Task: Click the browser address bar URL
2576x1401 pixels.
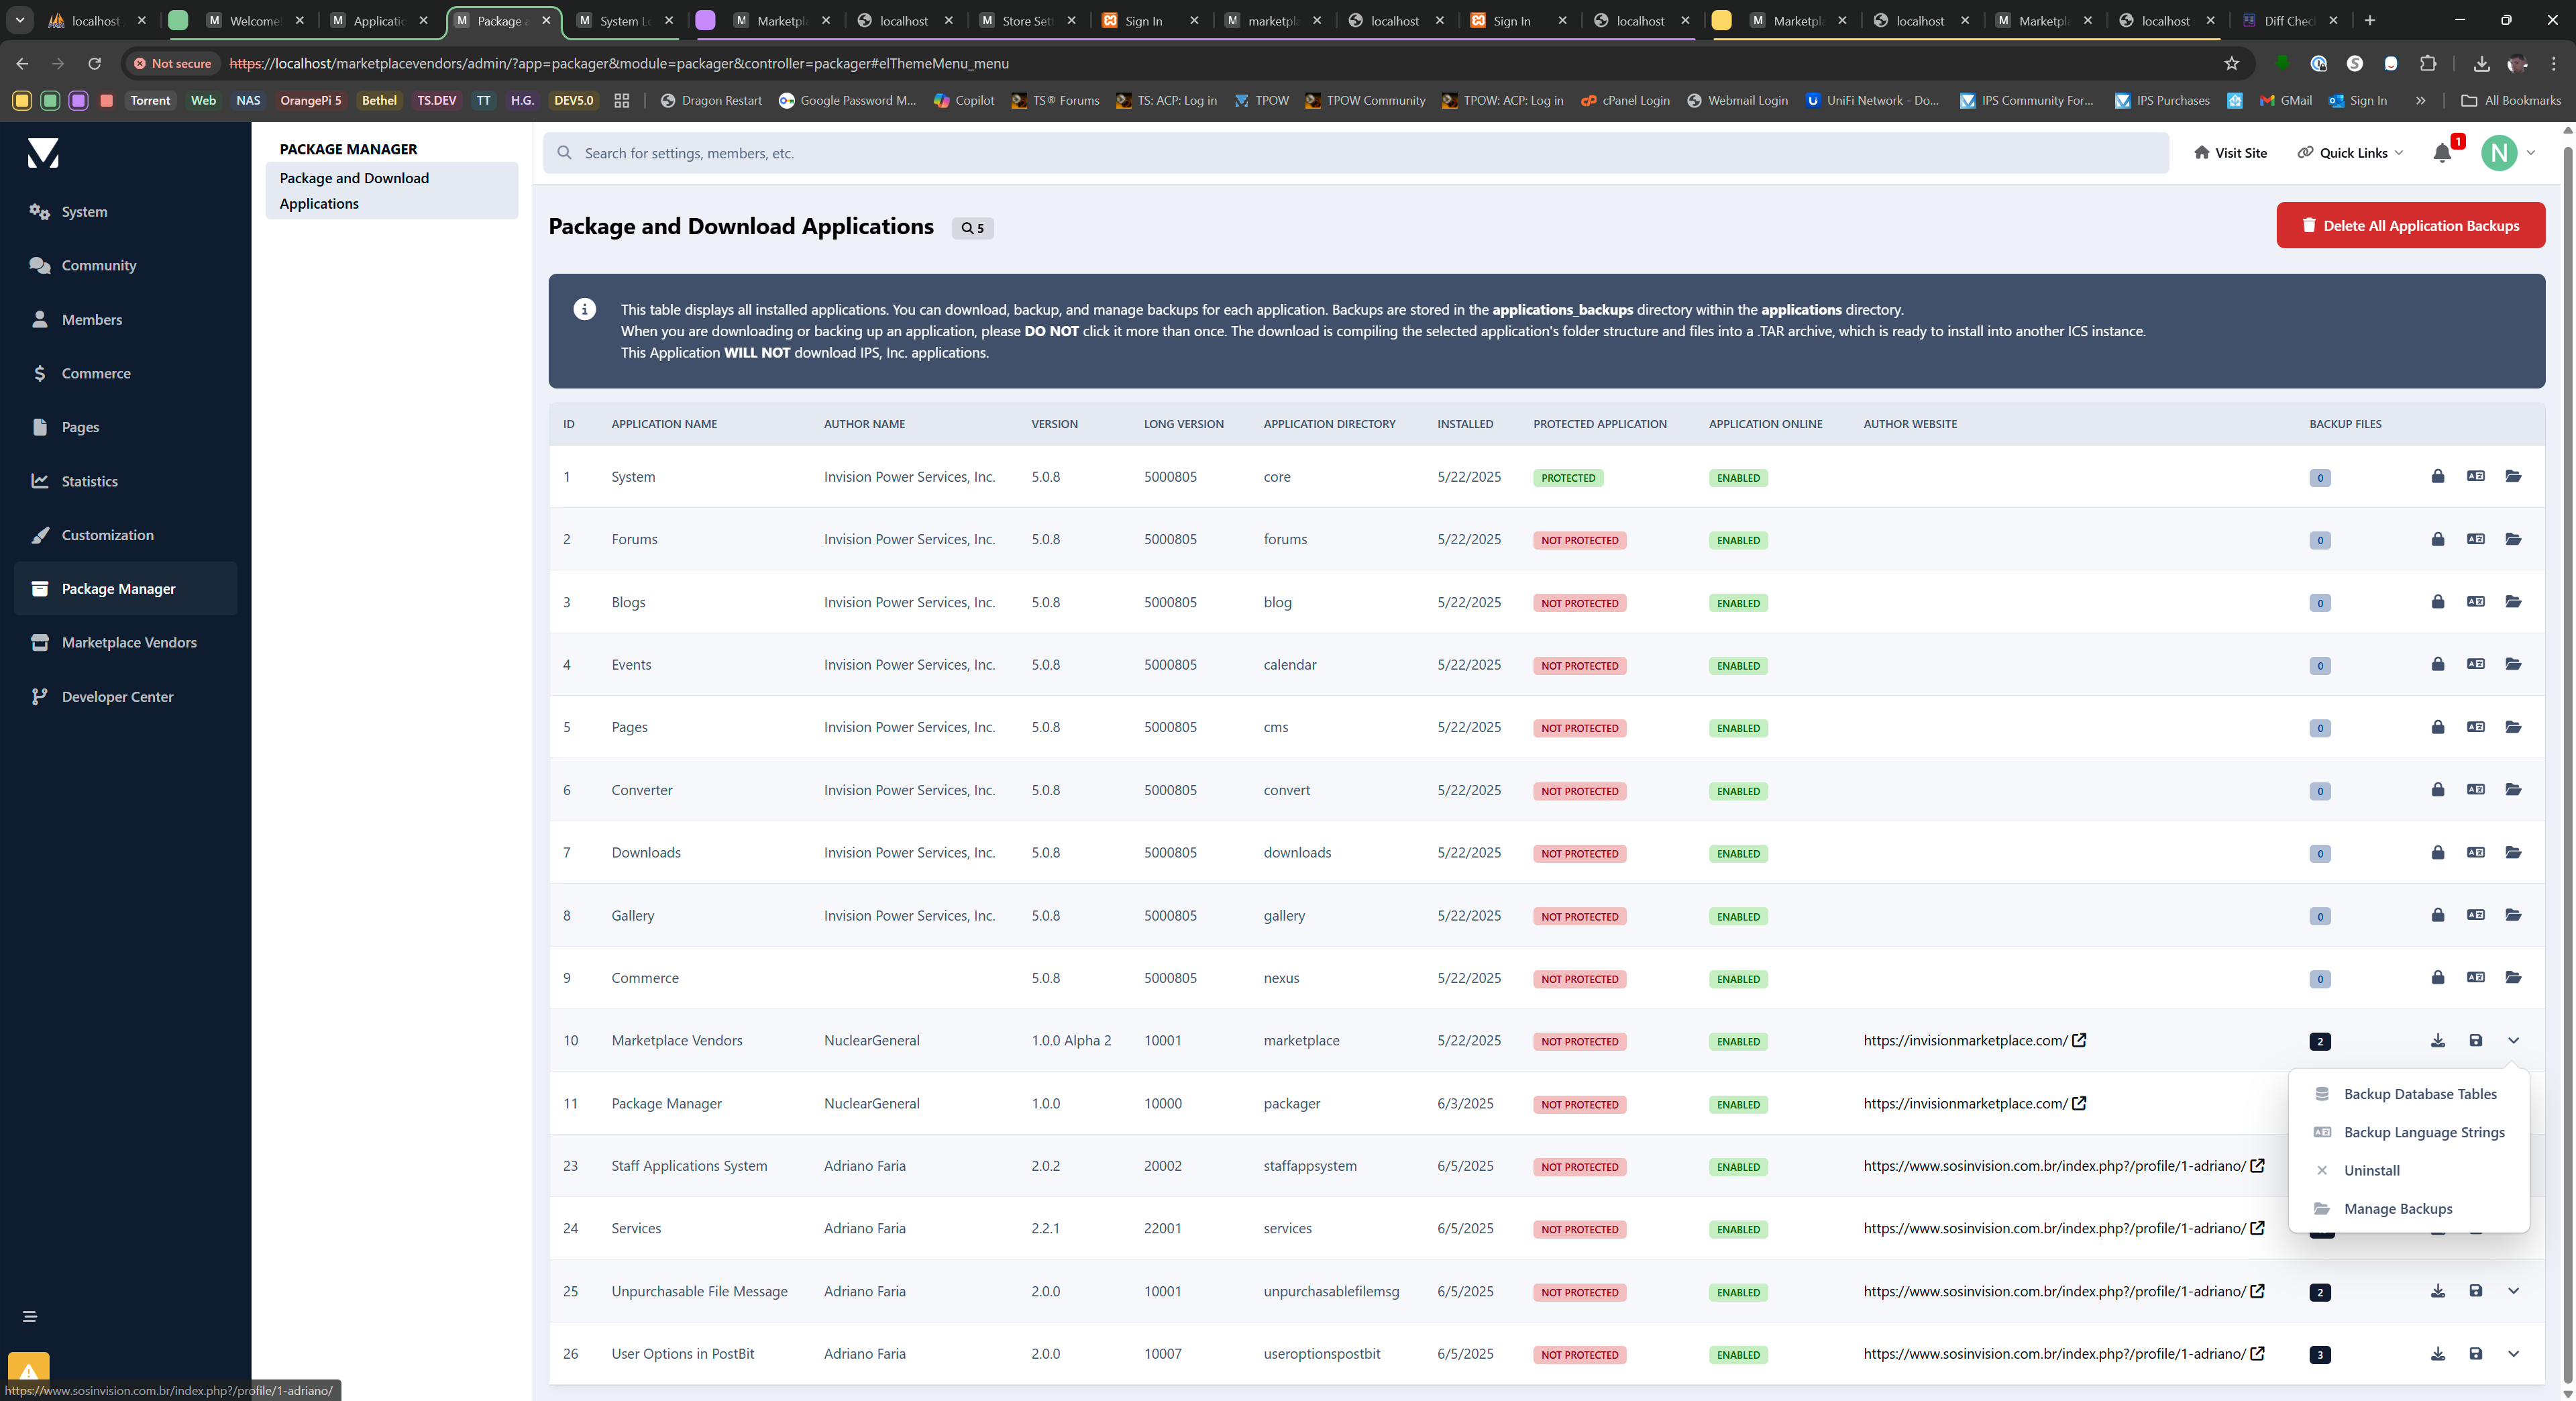Action: coord(619,63)
